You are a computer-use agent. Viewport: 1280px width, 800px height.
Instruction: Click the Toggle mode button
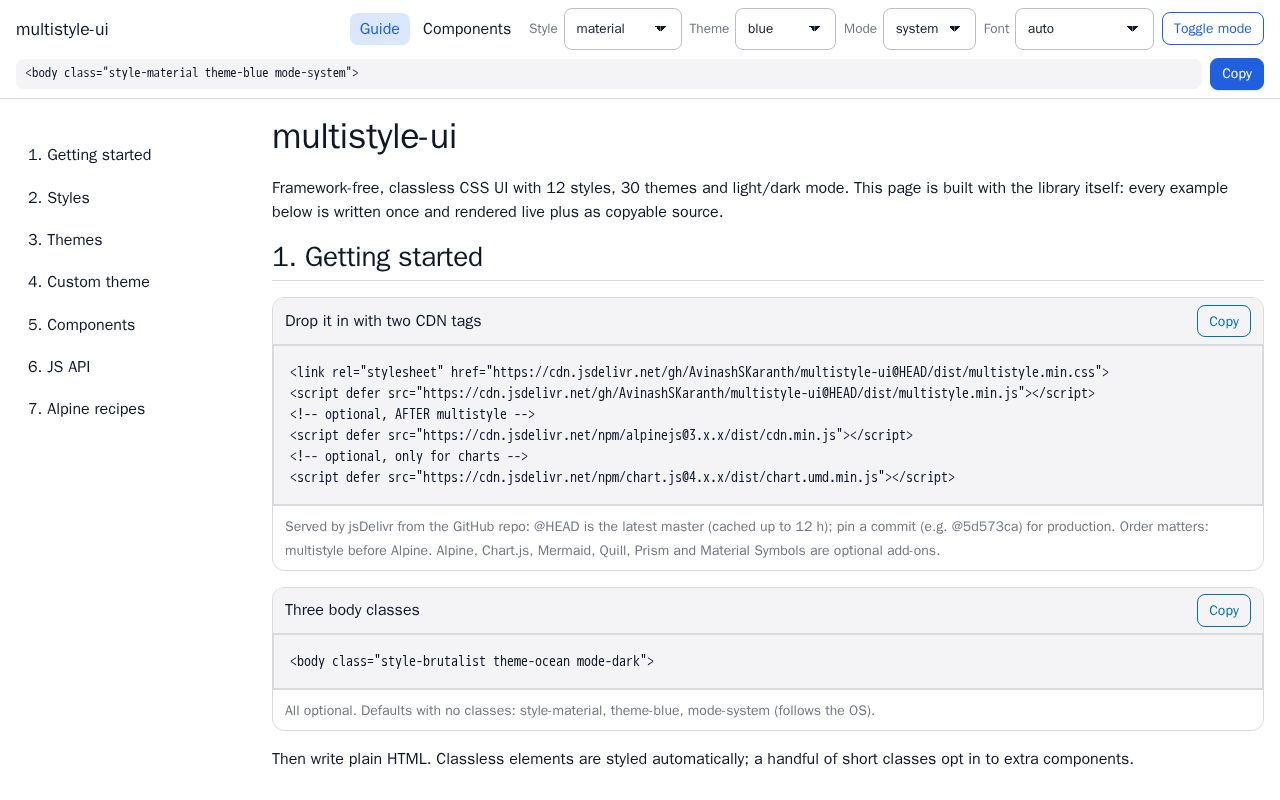pos(1212,29)
